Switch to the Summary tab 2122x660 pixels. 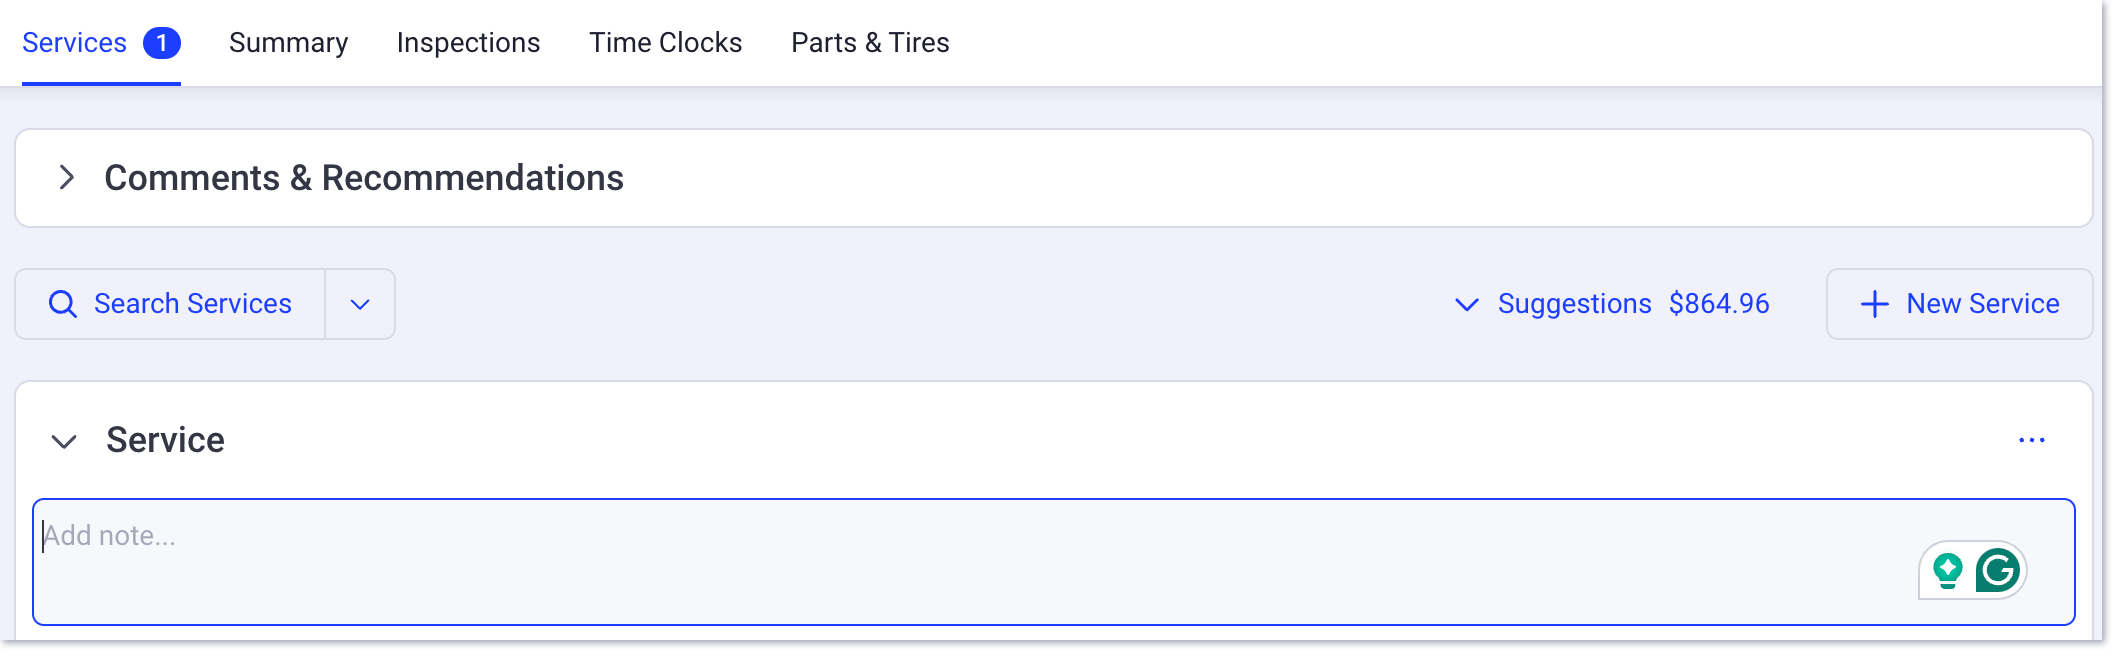tap(289, 43)
